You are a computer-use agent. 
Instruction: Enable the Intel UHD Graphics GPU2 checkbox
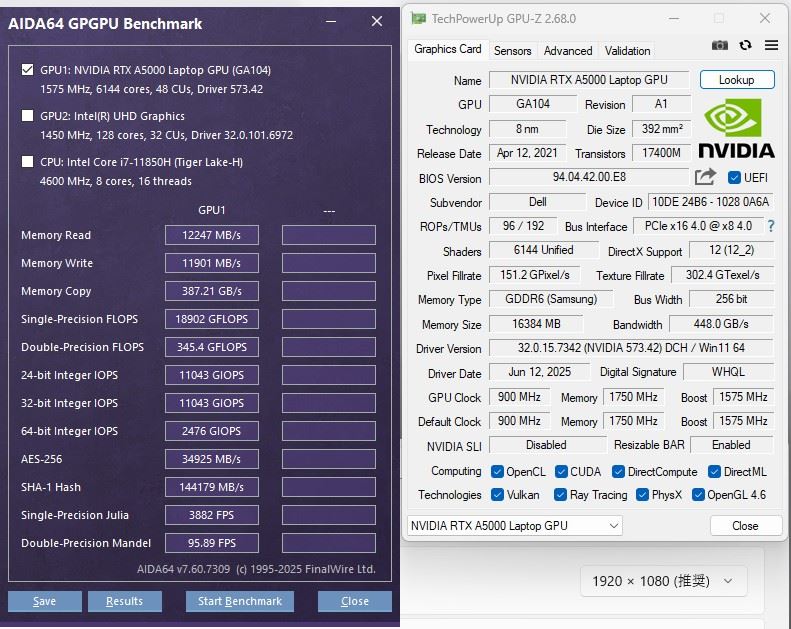[x=28, y=116]
